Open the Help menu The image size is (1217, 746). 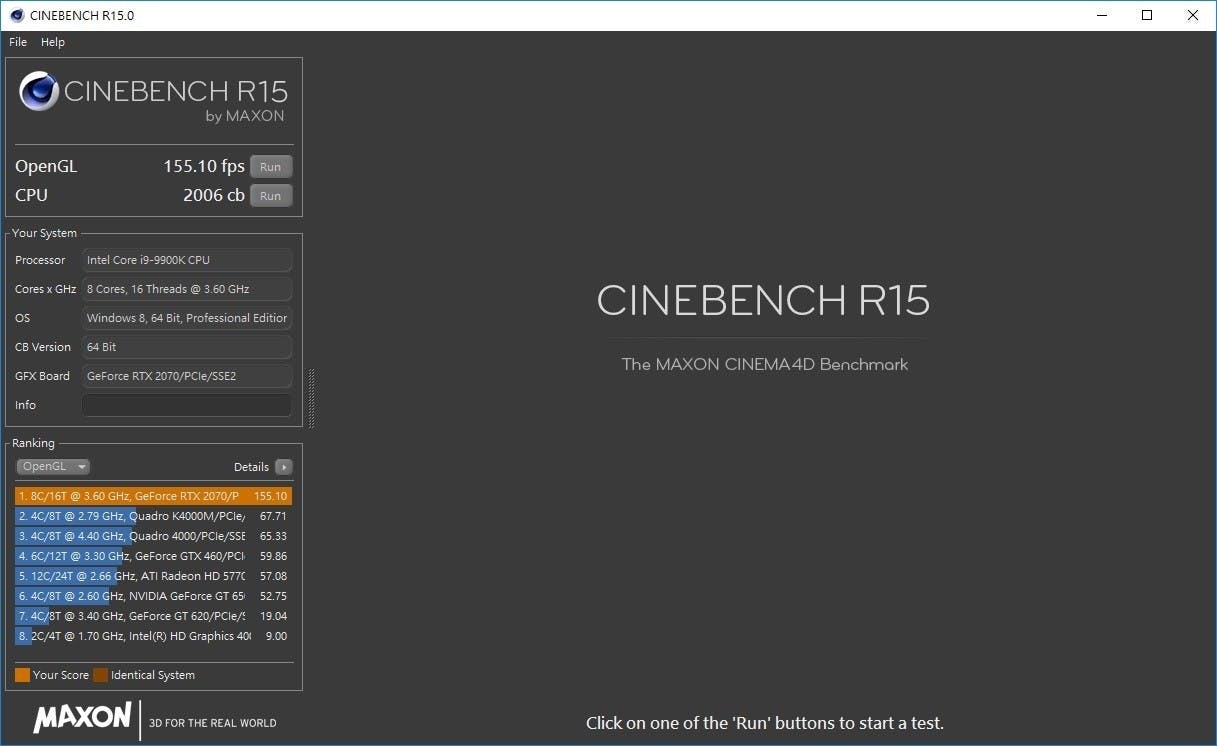(53, 42)
